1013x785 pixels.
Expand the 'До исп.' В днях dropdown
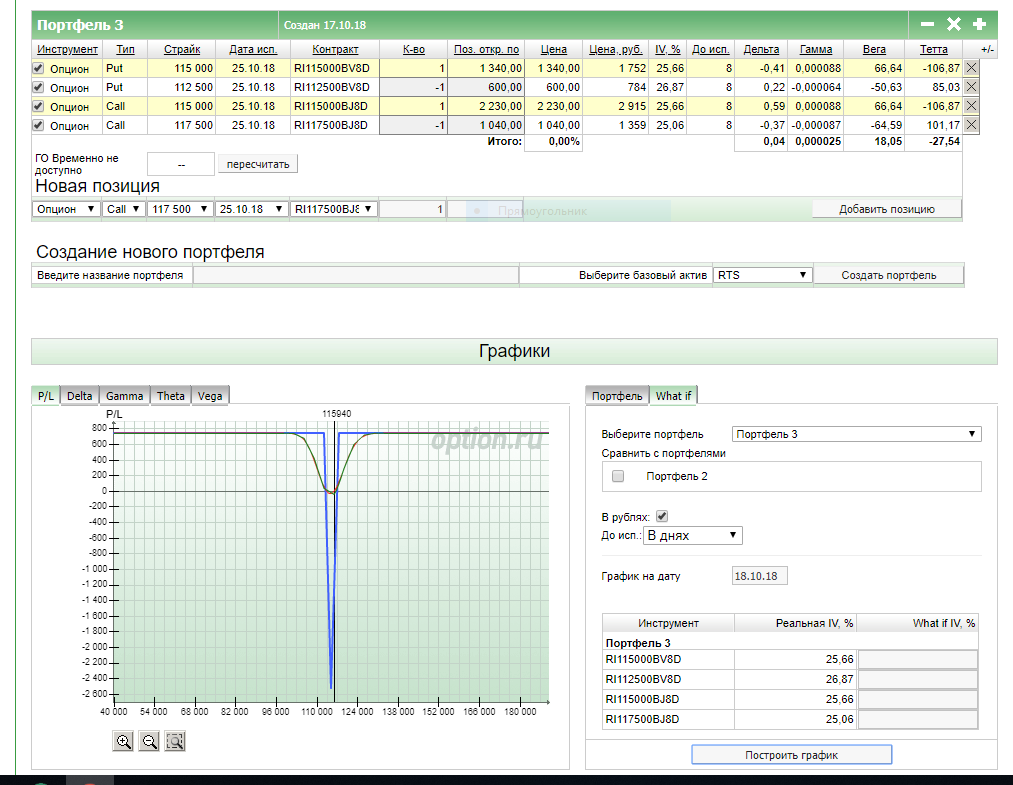[693, 535]
